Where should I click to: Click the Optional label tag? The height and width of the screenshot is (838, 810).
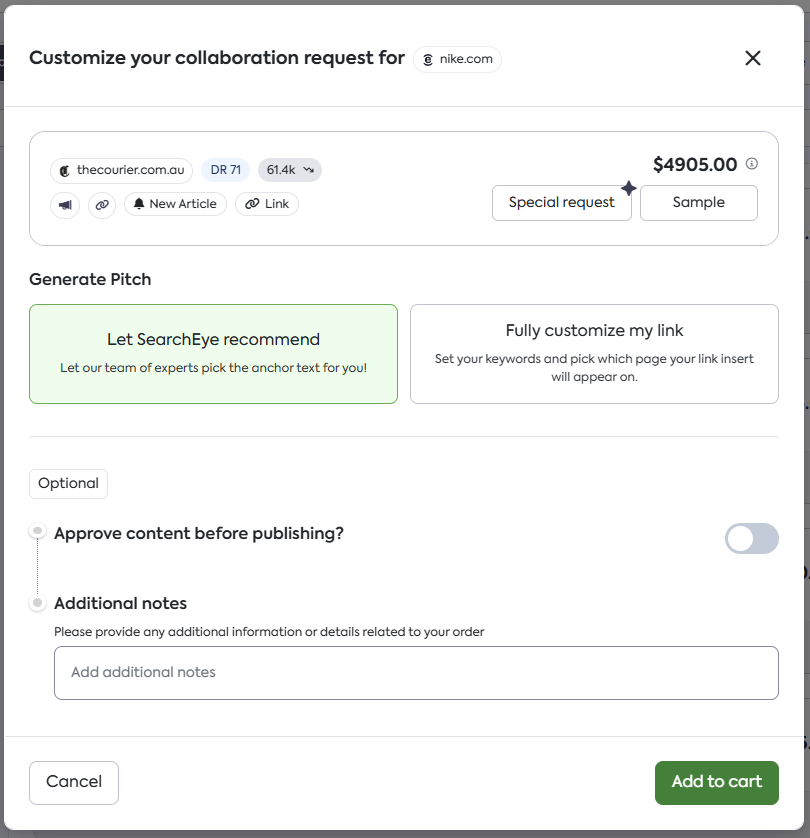[x=68, y=483]
